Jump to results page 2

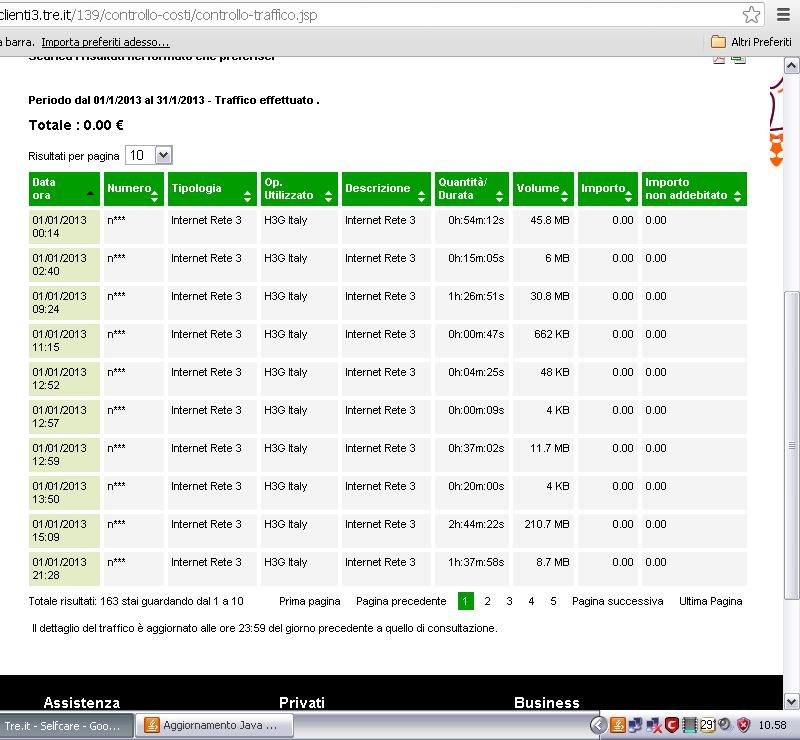(487, 601)
